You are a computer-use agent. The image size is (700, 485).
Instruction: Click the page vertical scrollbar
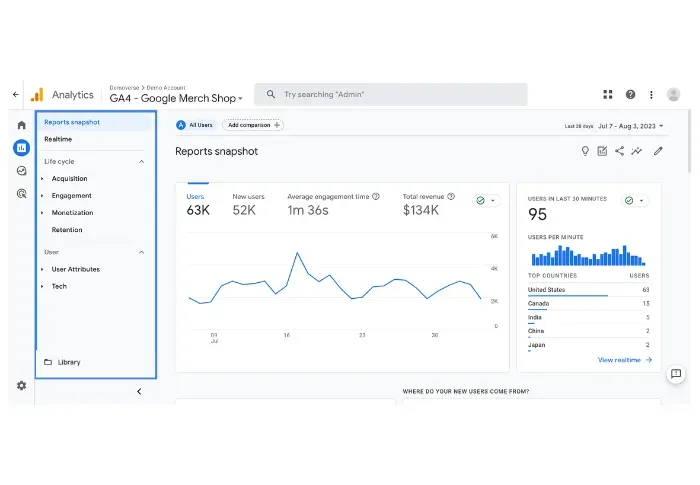[690, 142]
